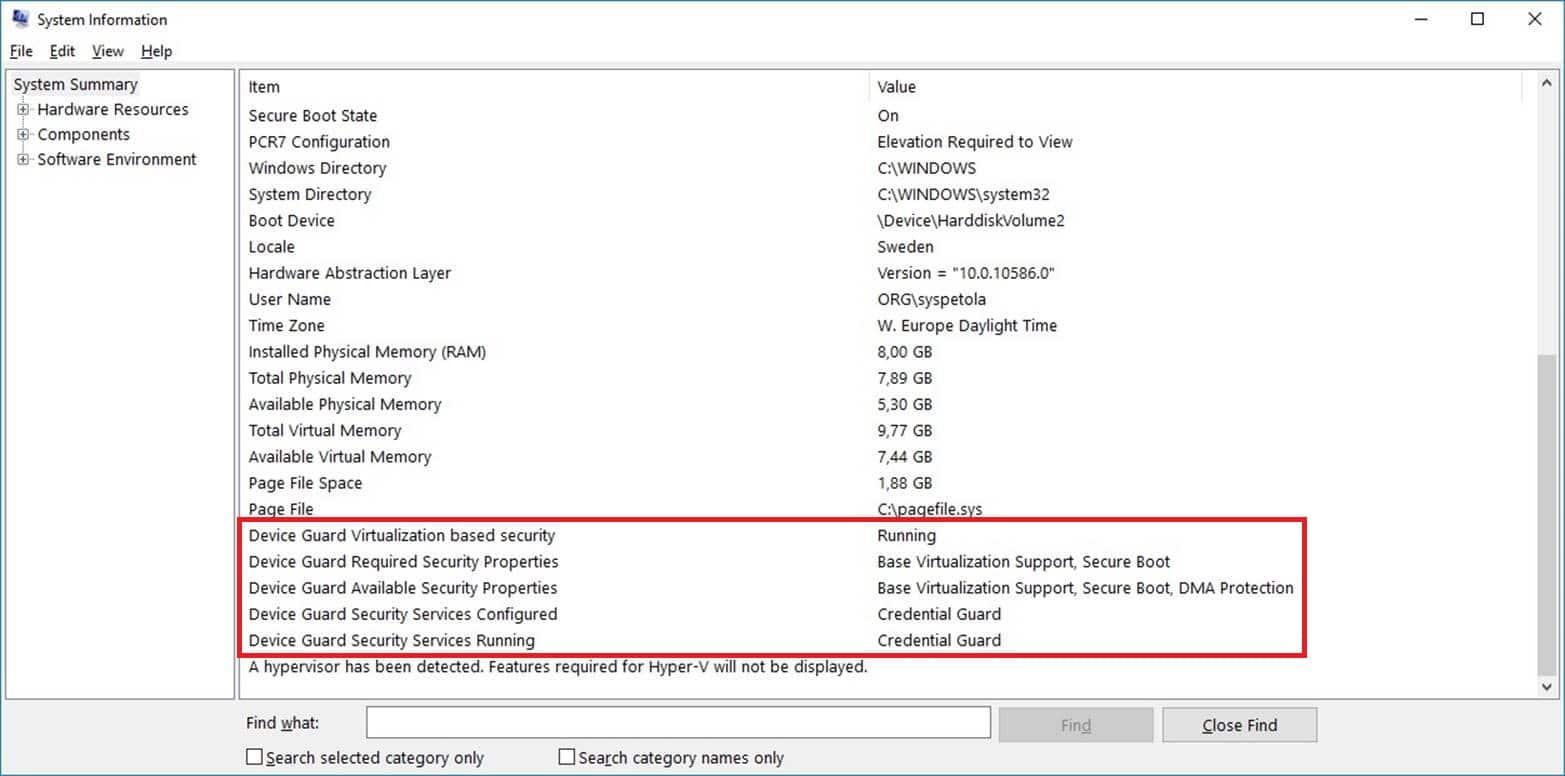
Task: Click the Find button
Action: point(1076,725)
